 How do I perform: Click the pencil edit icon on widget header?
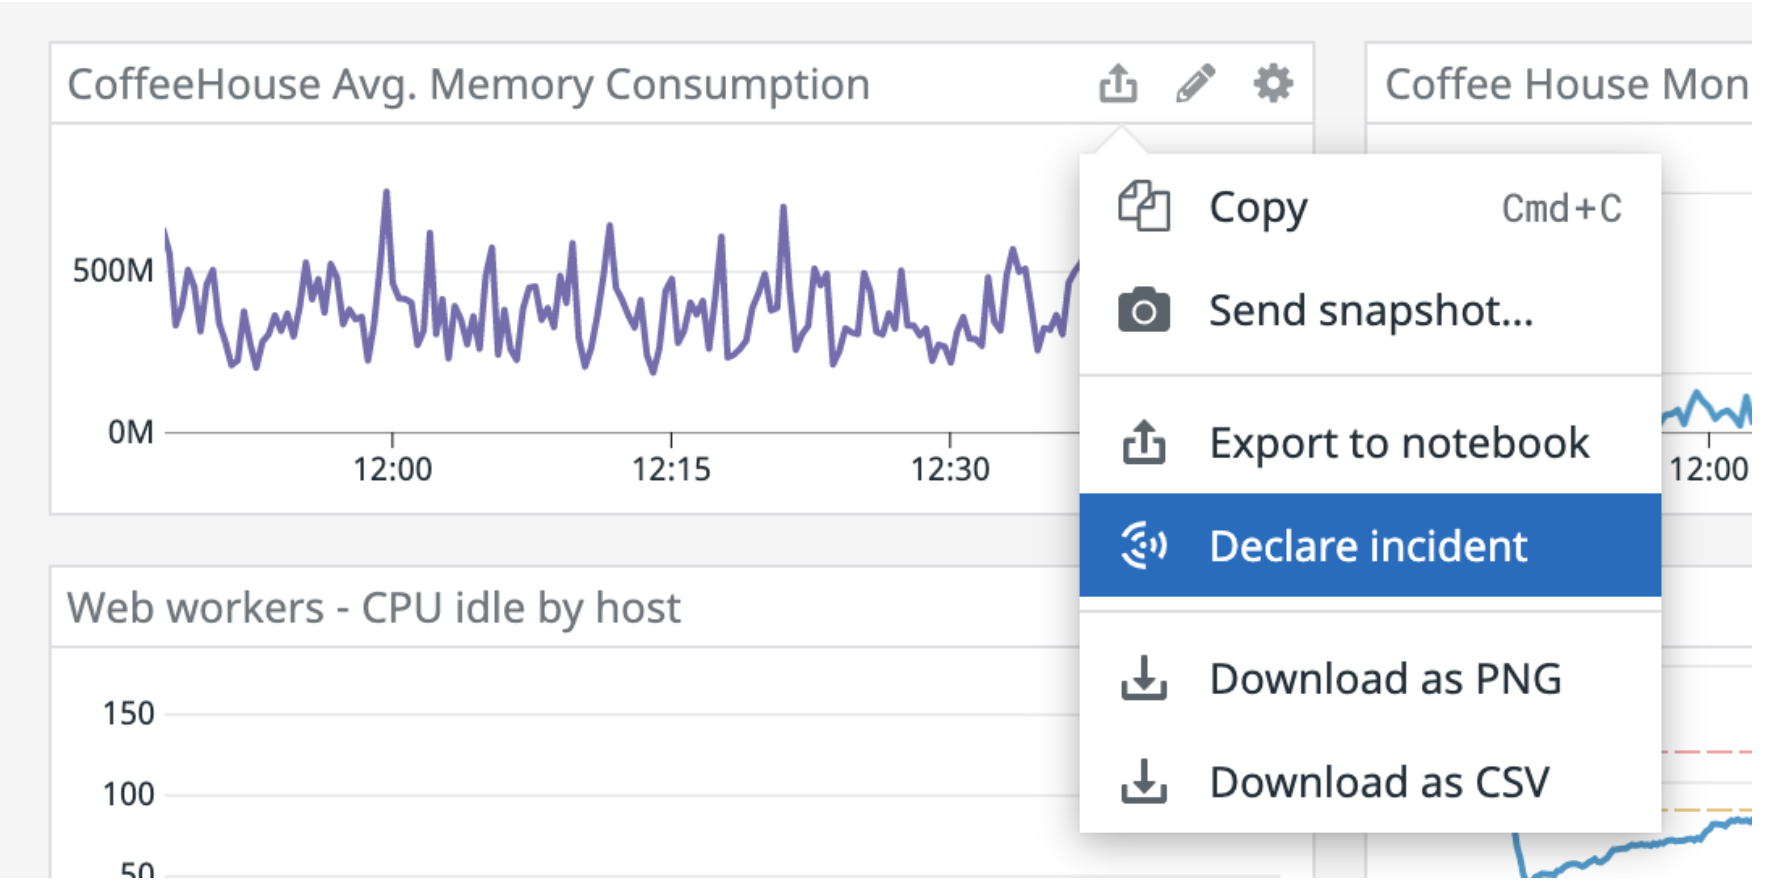(1195, 84)
